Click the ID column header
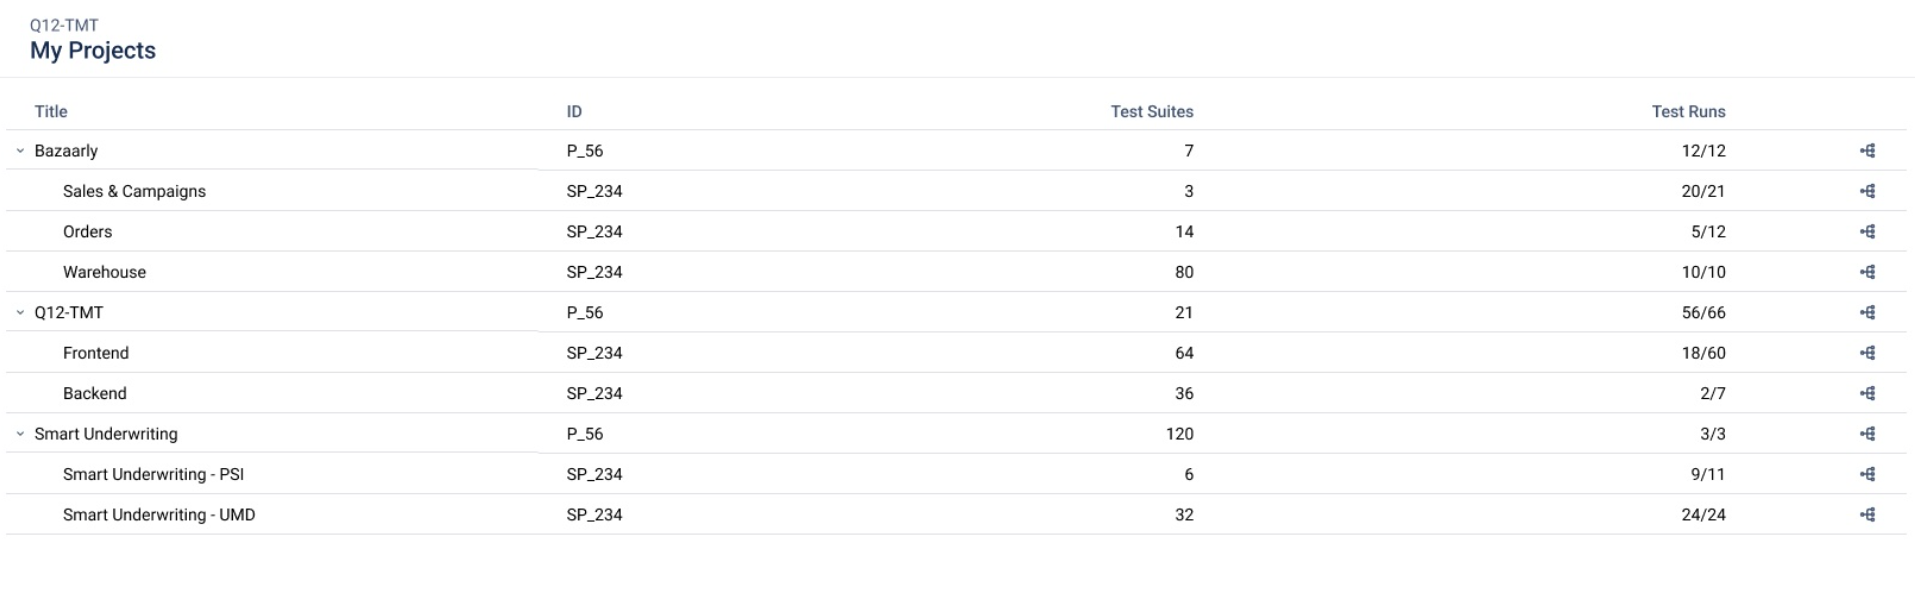Image resolution: width=1915 pixels, height=600 pixels. click(x=574, y=112)
